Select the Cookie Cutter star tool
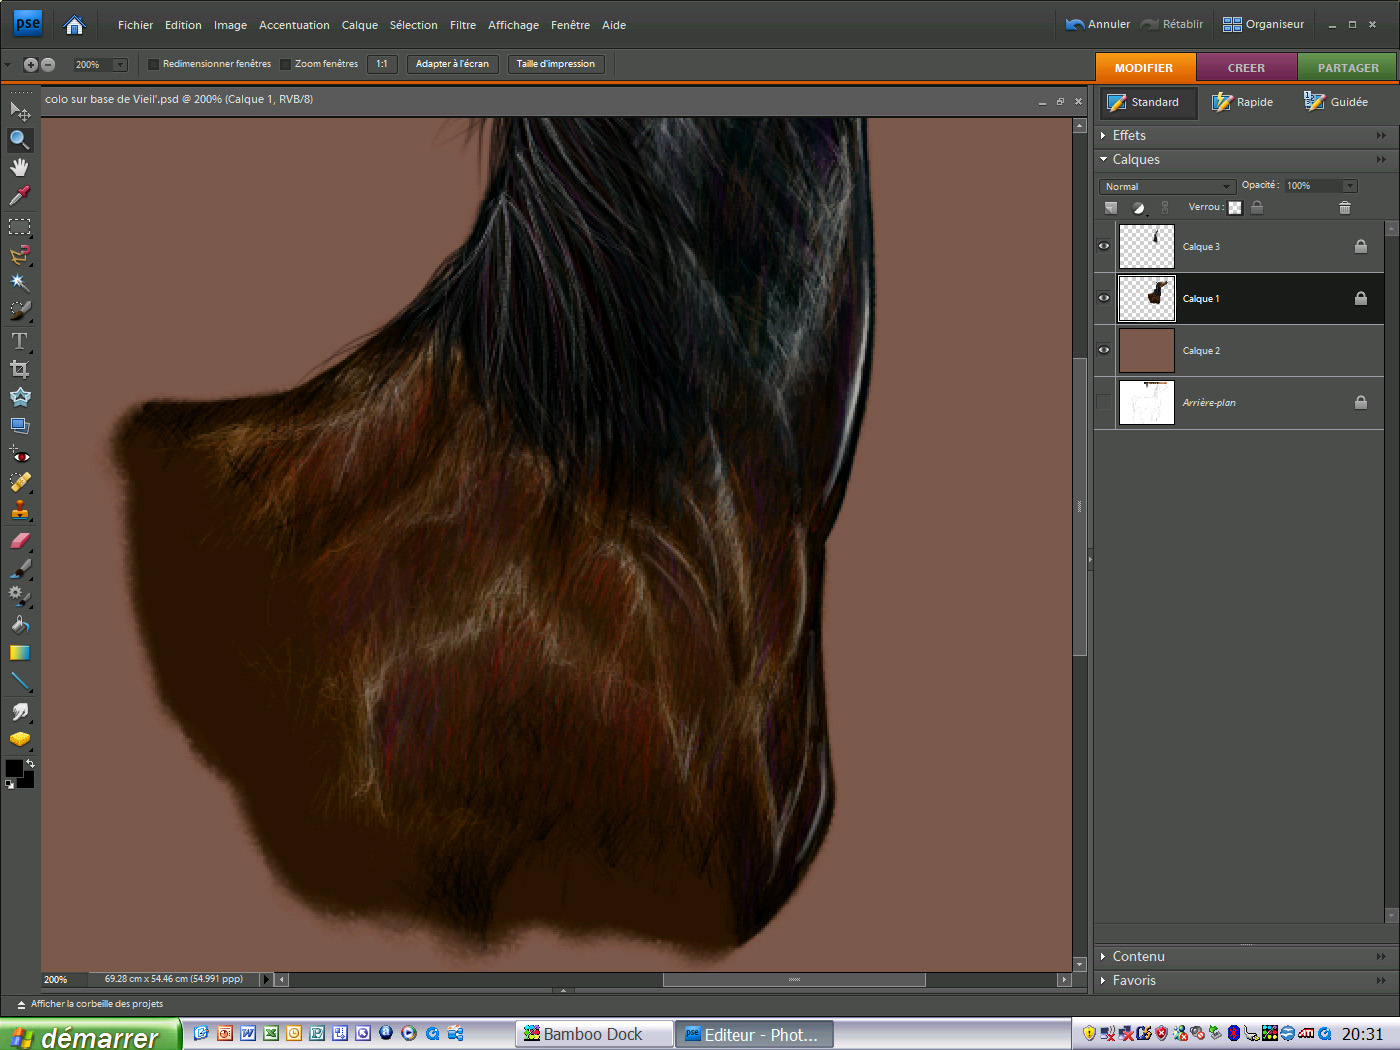This screenshot has height=1050, width=1400. point(19,397)
